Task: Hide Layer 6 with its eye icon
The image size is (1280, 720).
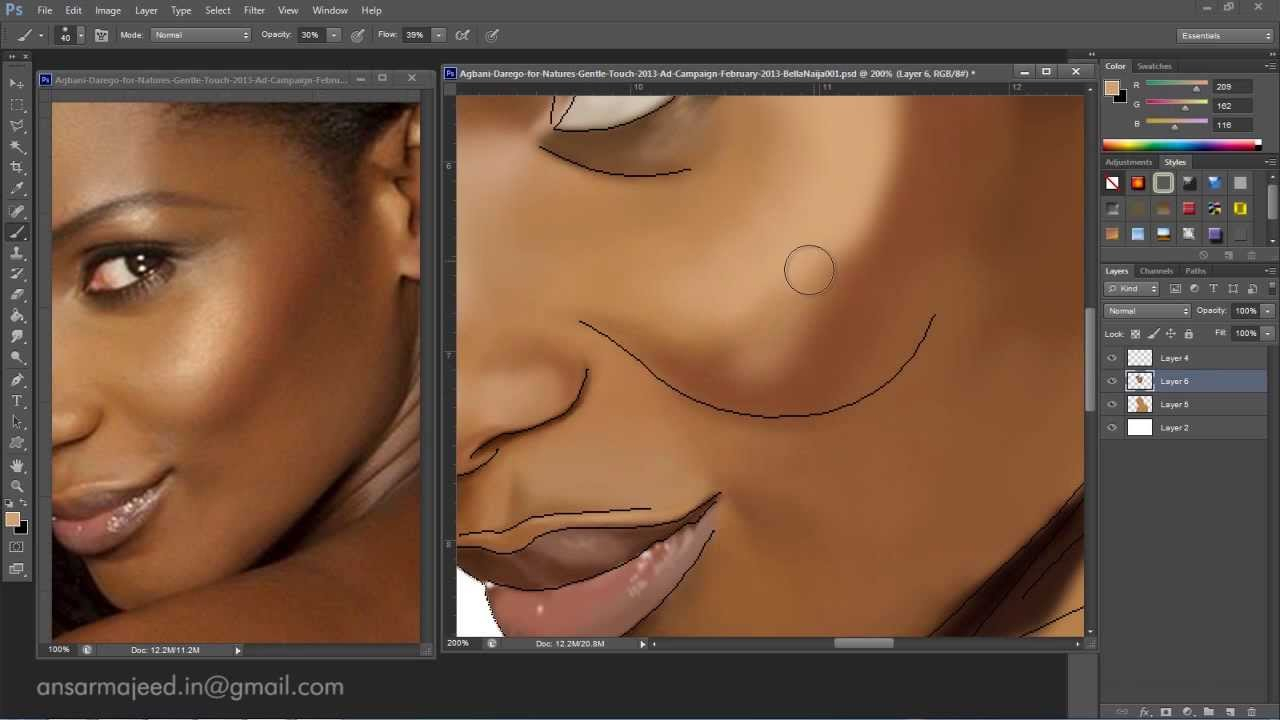Action: point(1112,381)
